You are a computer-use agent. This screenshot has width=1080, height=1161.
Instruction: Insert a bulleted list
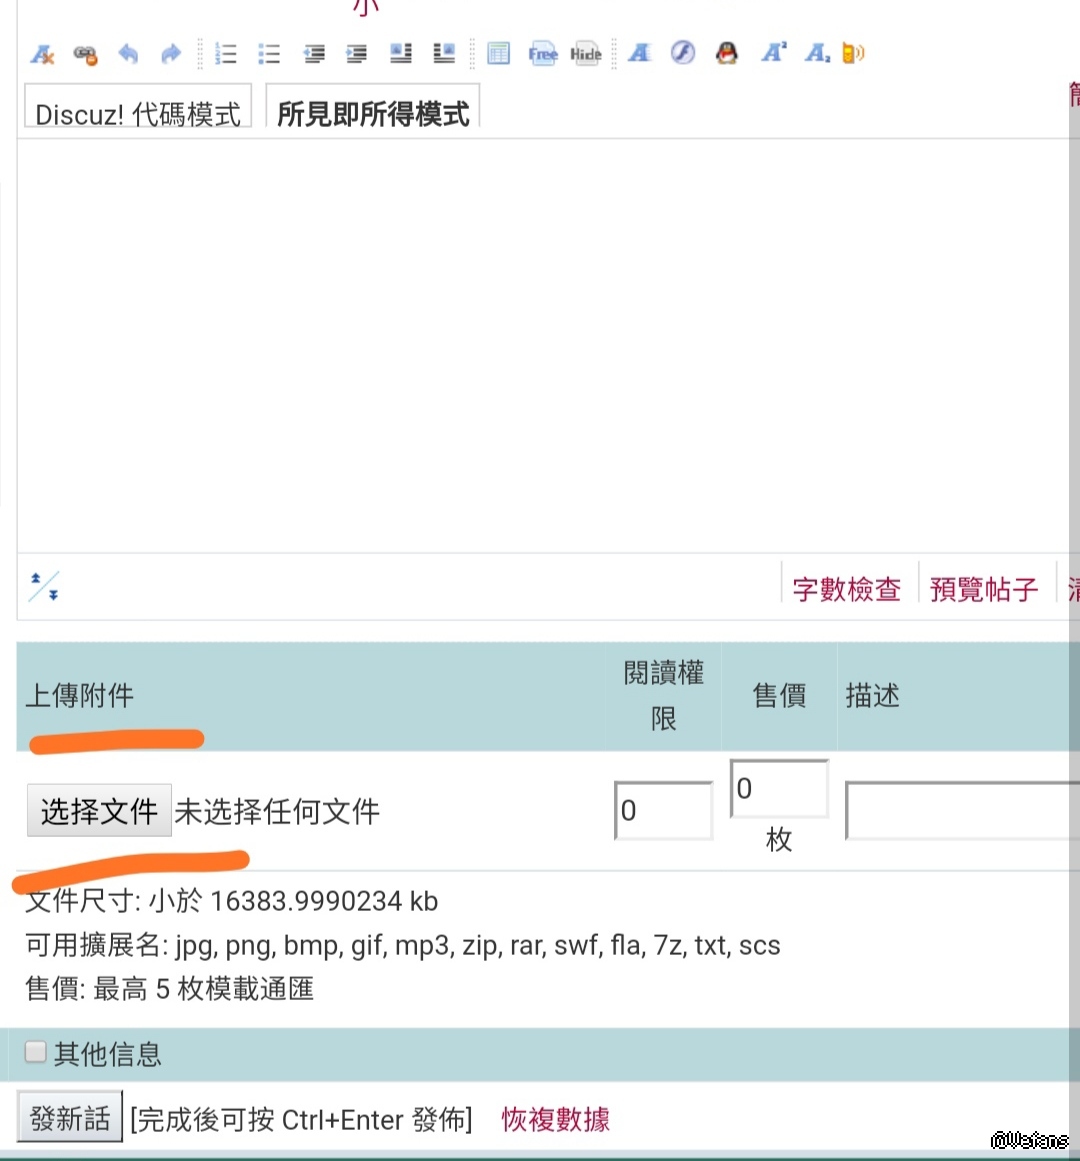click(269, 53)
